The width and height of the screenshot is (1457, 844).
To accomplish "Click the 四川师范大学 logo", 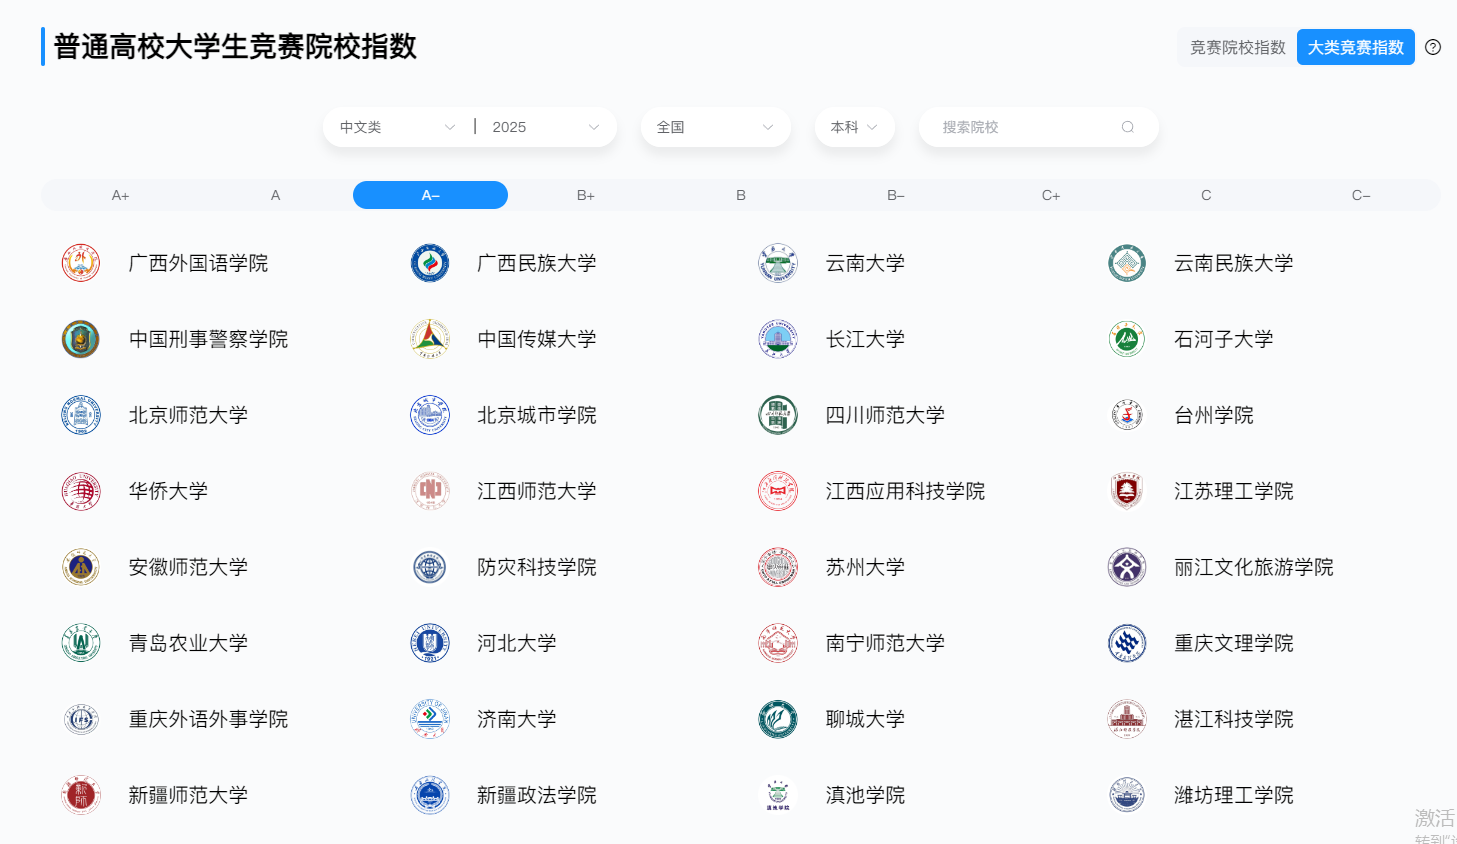I will tap(778, 415).
